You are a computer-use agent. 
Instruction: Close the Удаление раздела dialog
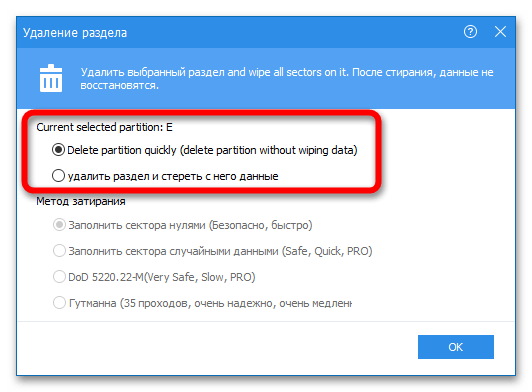(x=500, y=32)
